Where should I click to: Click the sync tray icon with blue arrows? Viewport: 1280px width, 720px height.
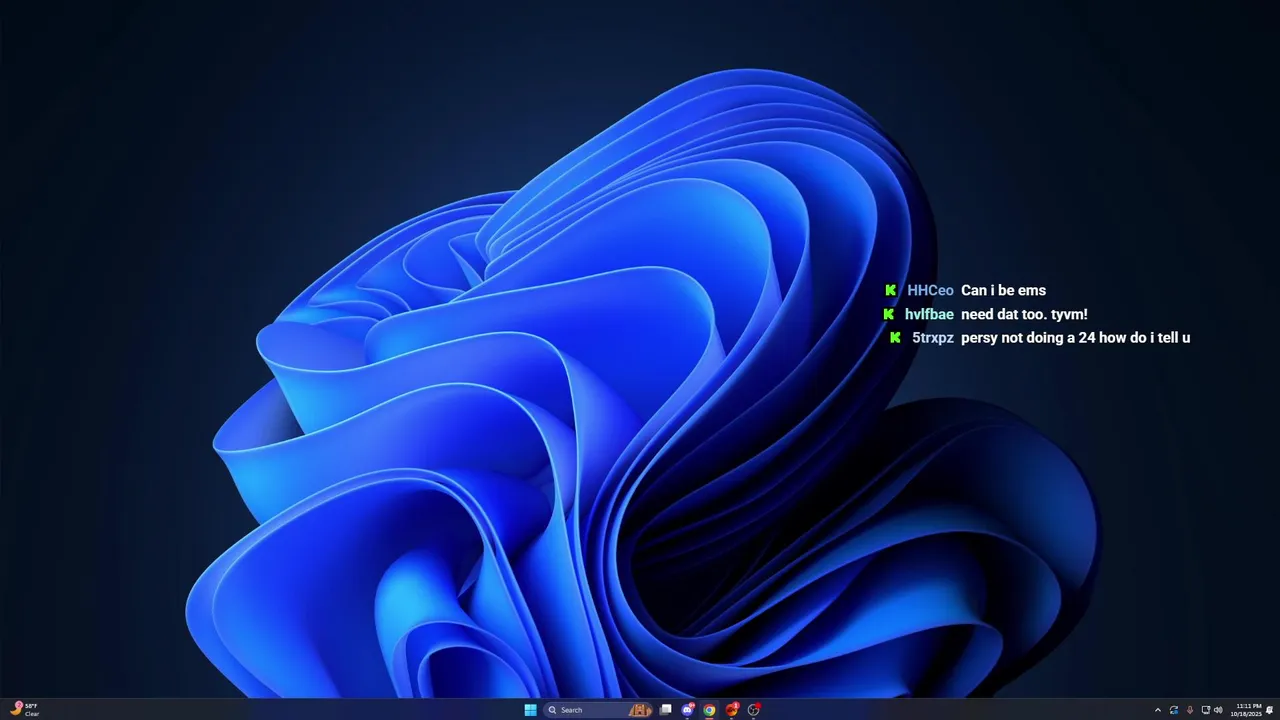[1174, 710]
